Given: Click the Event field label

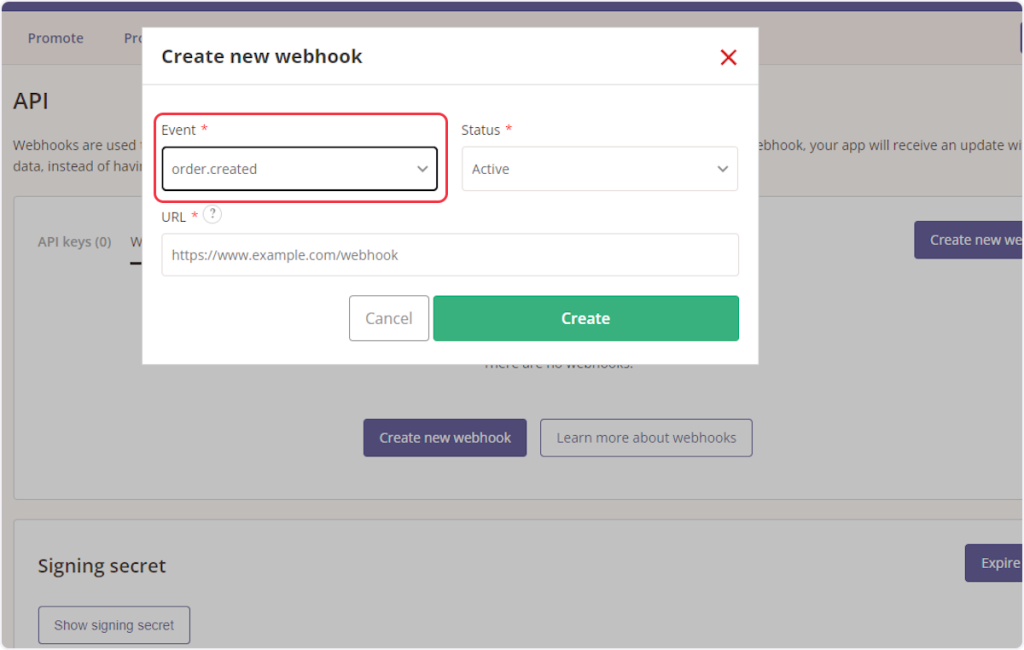Looking at the screenshot, I should click(179, 130).
